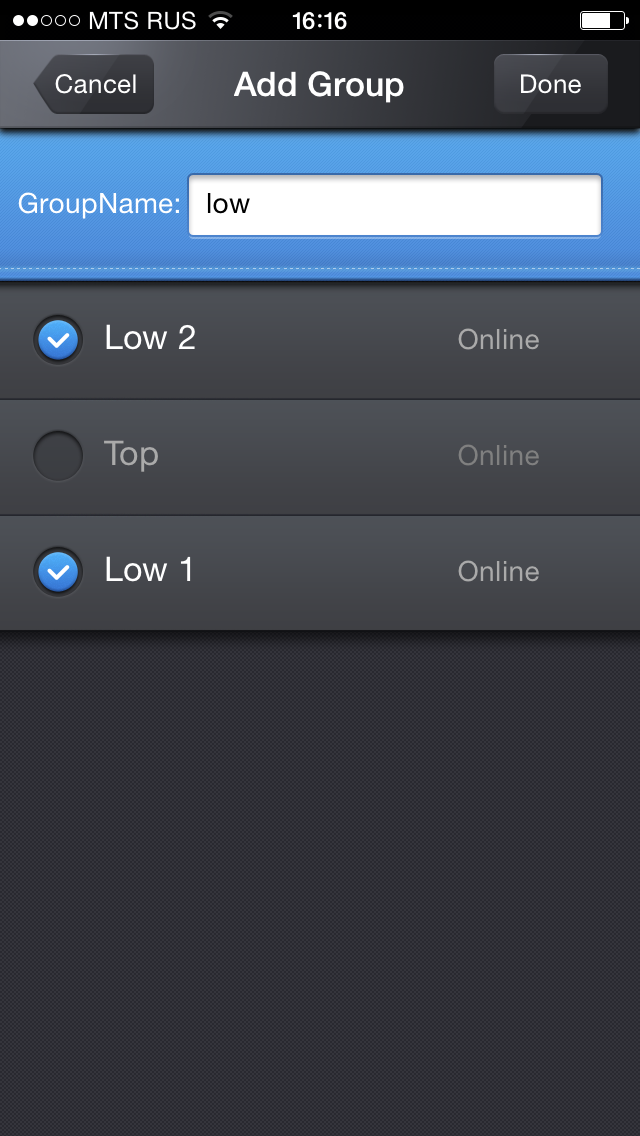640x1136 pixels.
Task: Focus the GroupName text field
Action: coord(395,205)
